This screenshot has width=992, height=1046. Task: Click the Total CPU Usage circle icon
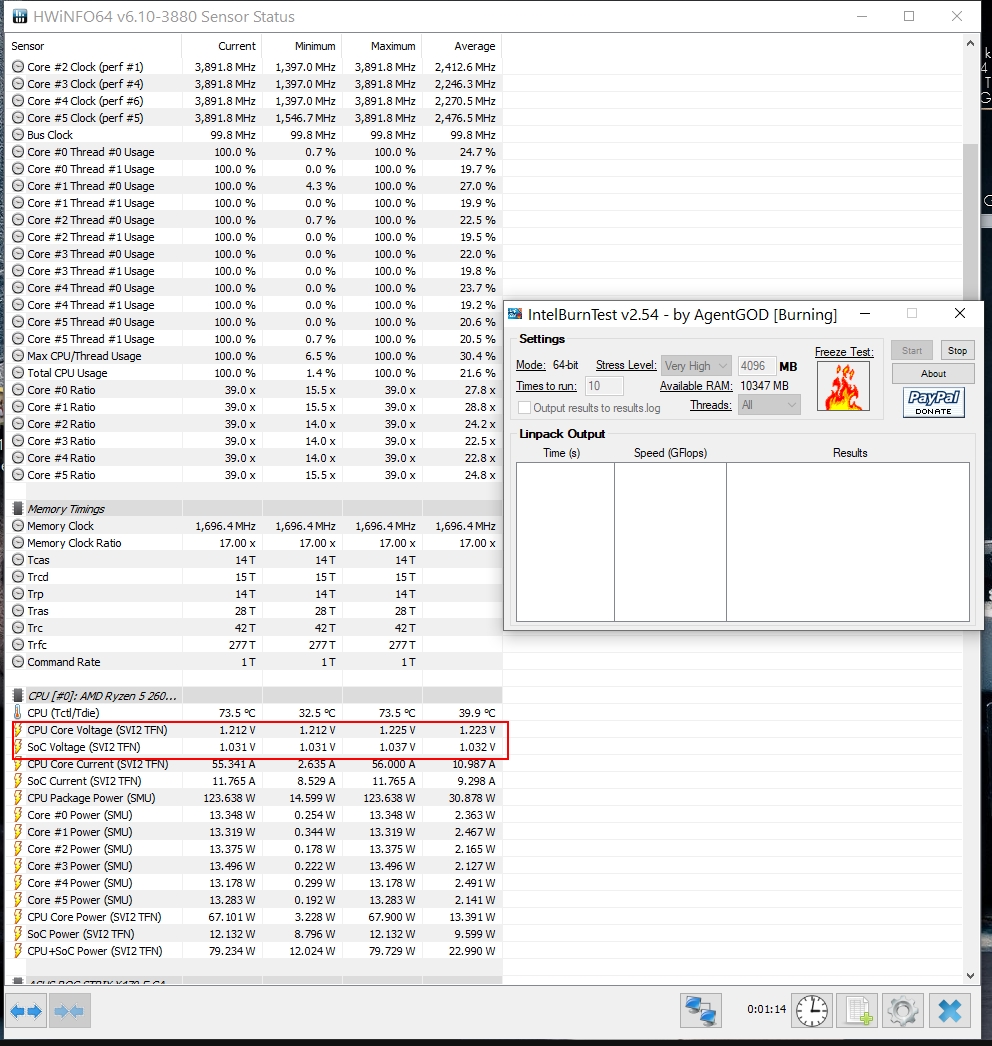18,373
